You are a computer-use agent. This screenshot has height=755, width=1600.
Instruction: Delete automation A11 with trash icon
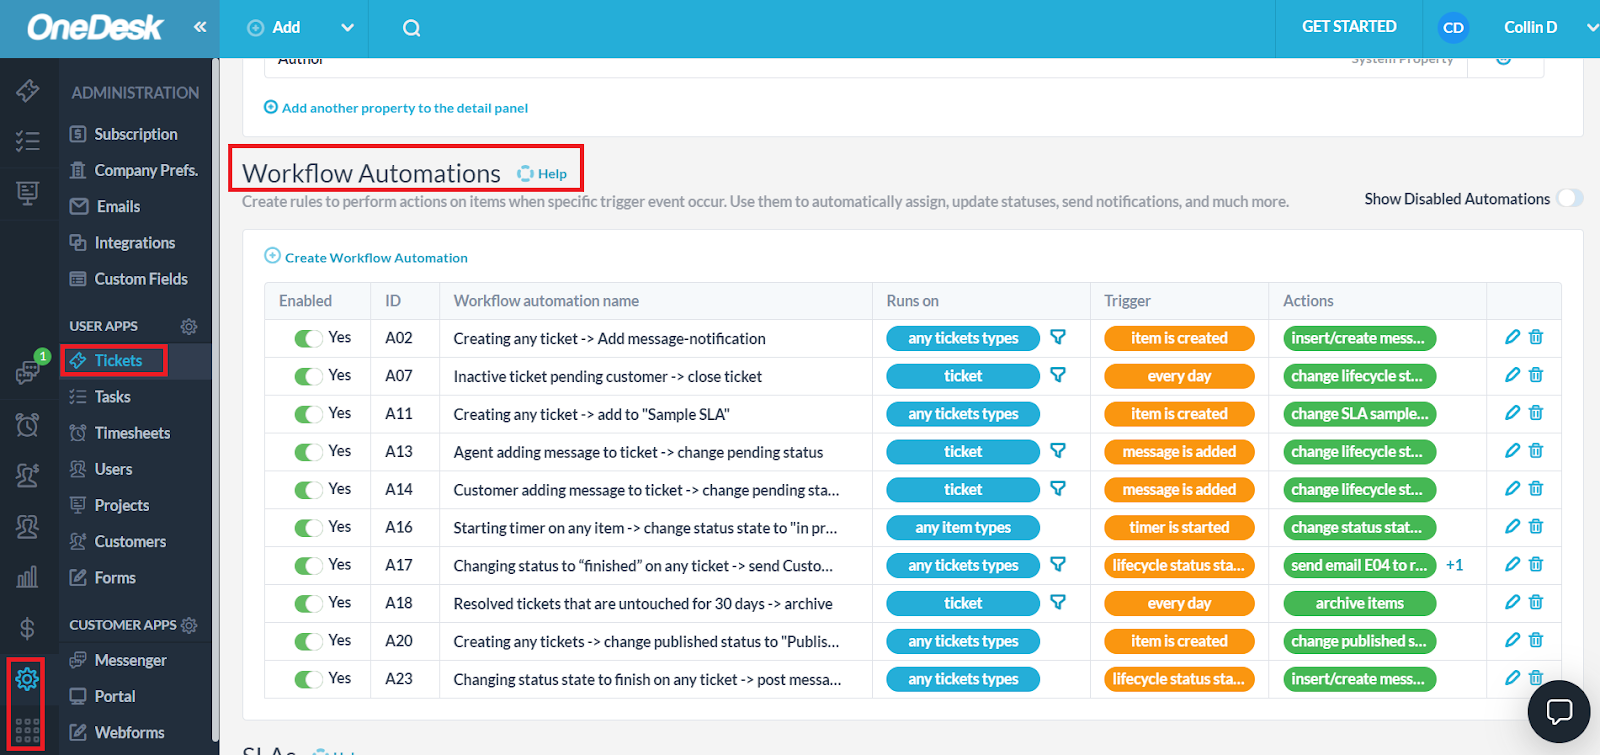pos(1536,413)
